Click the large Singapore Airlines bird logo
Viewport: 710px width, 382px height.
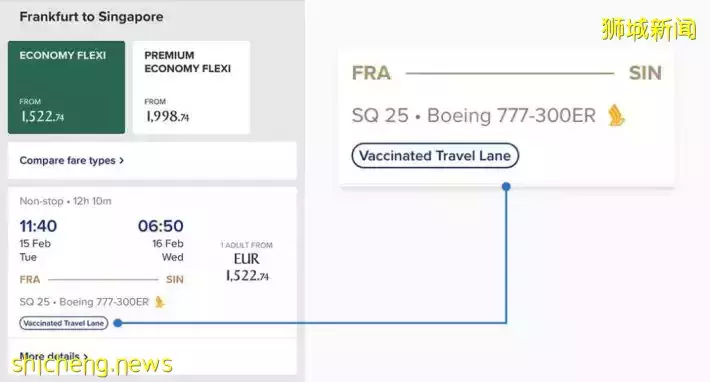pos(616,115)
